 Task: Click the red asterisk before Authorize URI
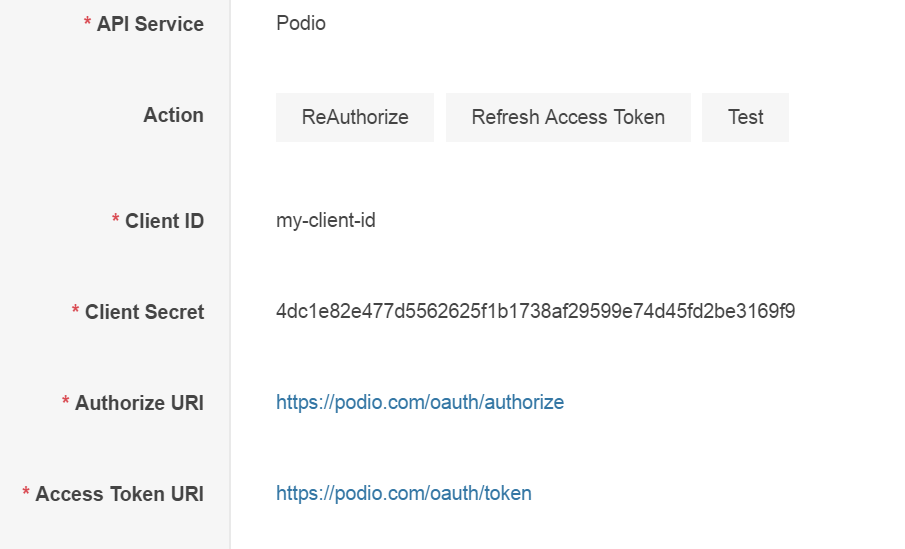click(x=66, y=402)
